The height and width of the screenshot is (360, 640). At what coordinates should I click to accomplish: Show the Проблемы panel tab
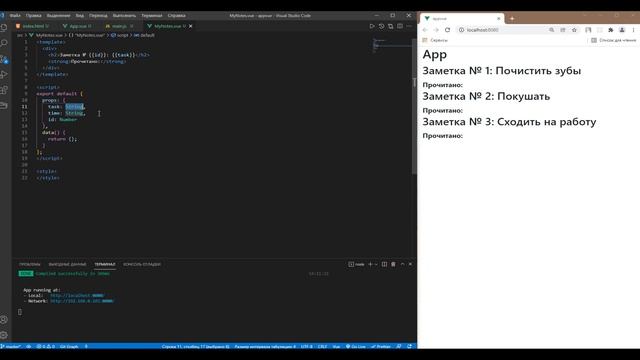tap(29, 264)
